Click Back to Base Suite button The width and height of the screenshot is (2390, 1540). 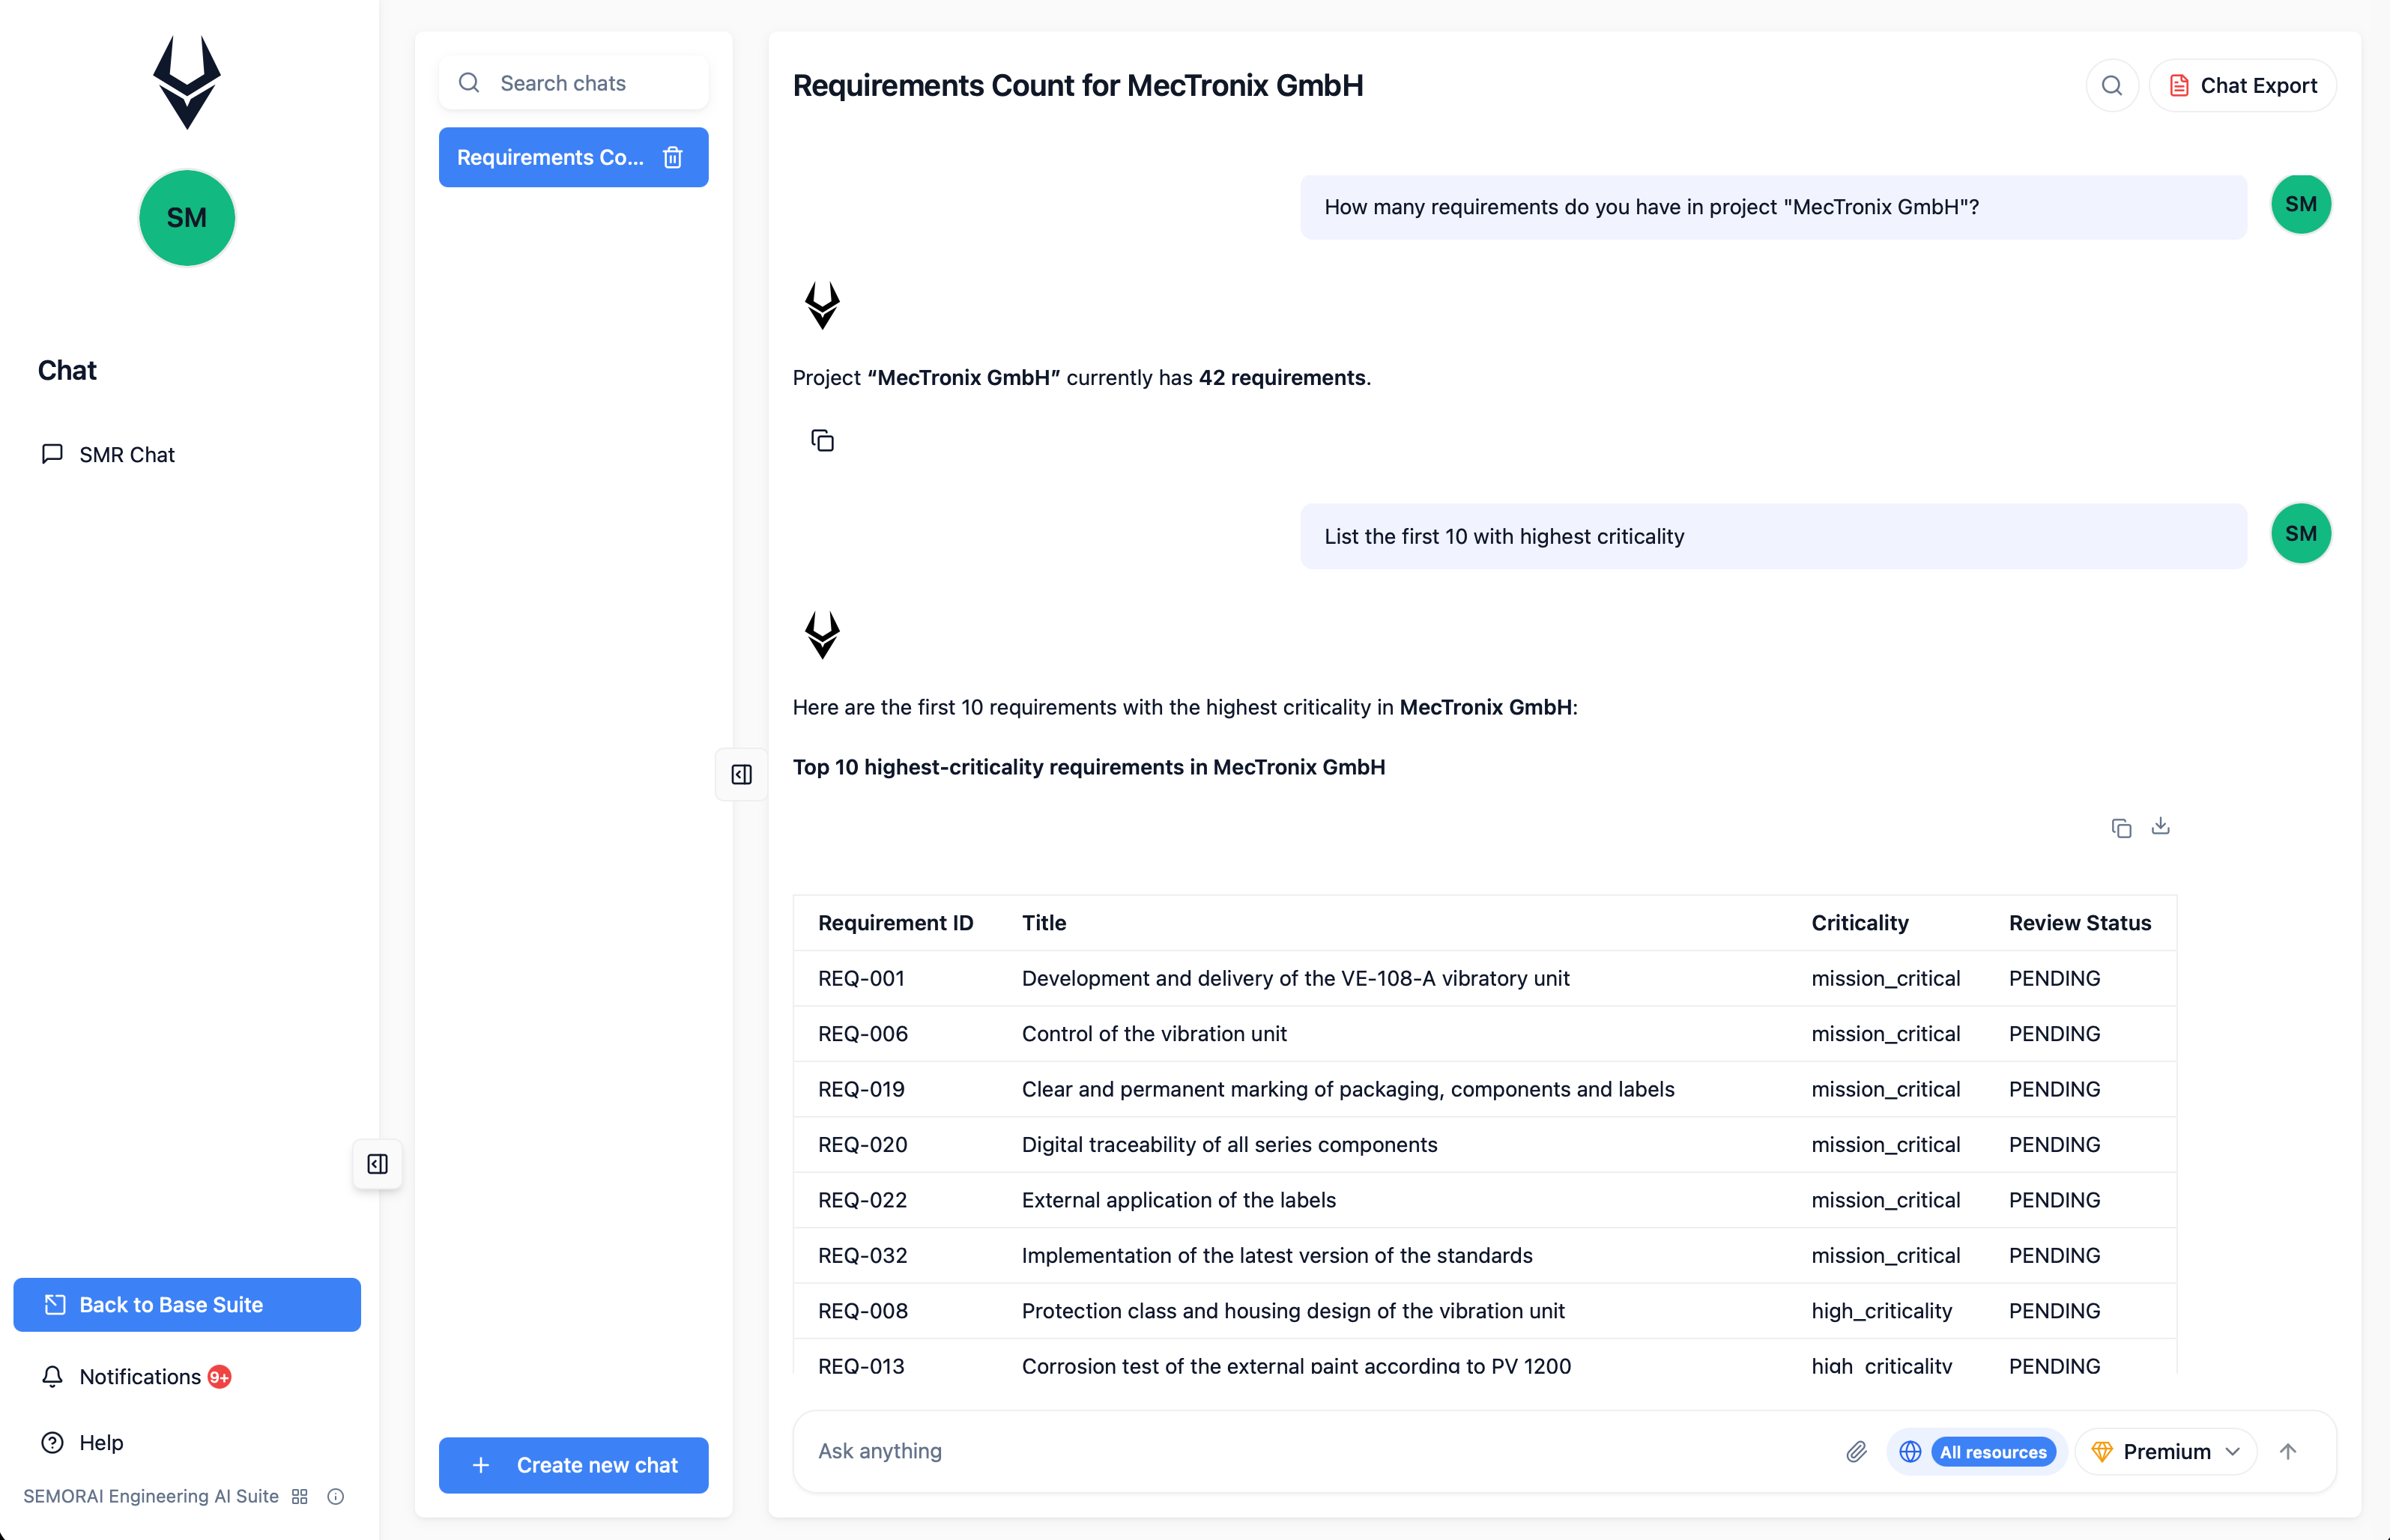pyautogui.click(x=187, y=1304)
